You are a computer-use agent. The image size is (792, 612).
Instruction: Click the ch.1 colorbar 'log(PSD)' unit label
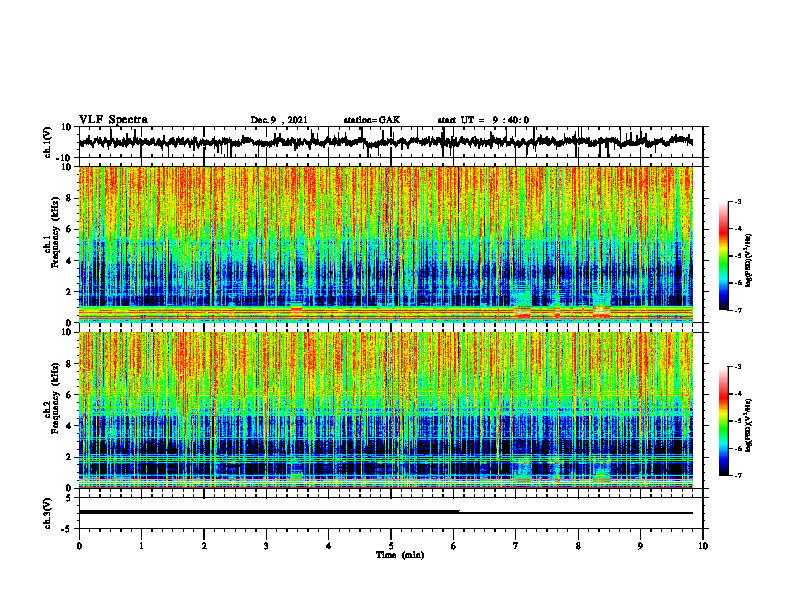click(748, 261)
